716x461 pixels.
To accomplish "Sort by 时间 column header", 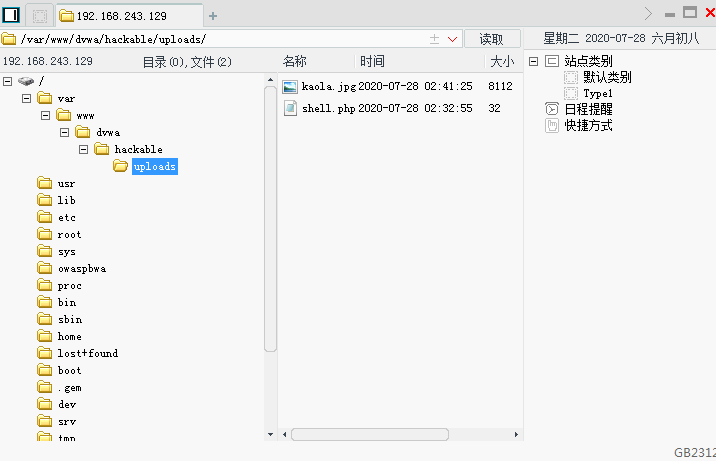I will pos(372,61).
